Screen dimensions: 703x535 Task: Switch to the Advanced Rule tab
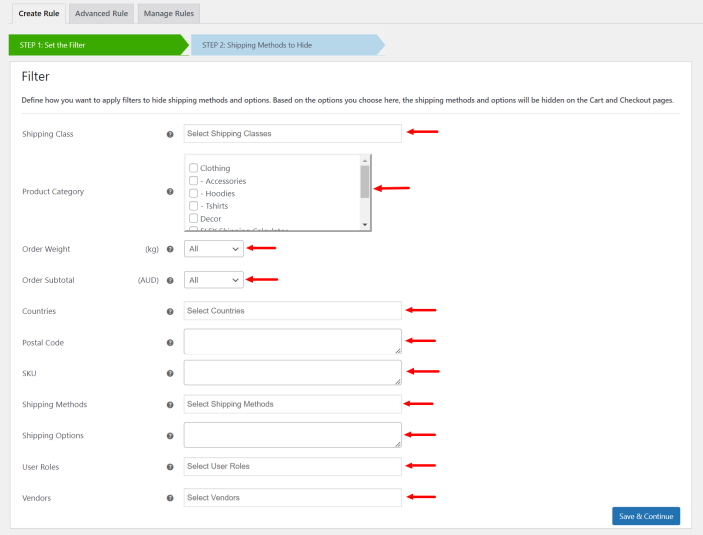point(100,13)
